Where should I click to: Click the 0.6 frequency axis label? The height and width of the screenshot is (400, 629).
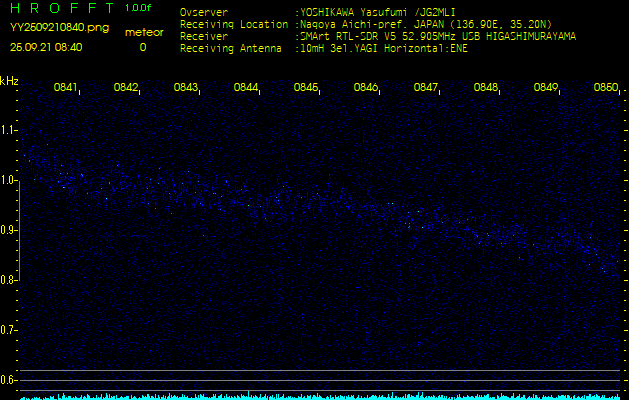tap(9, 380)
